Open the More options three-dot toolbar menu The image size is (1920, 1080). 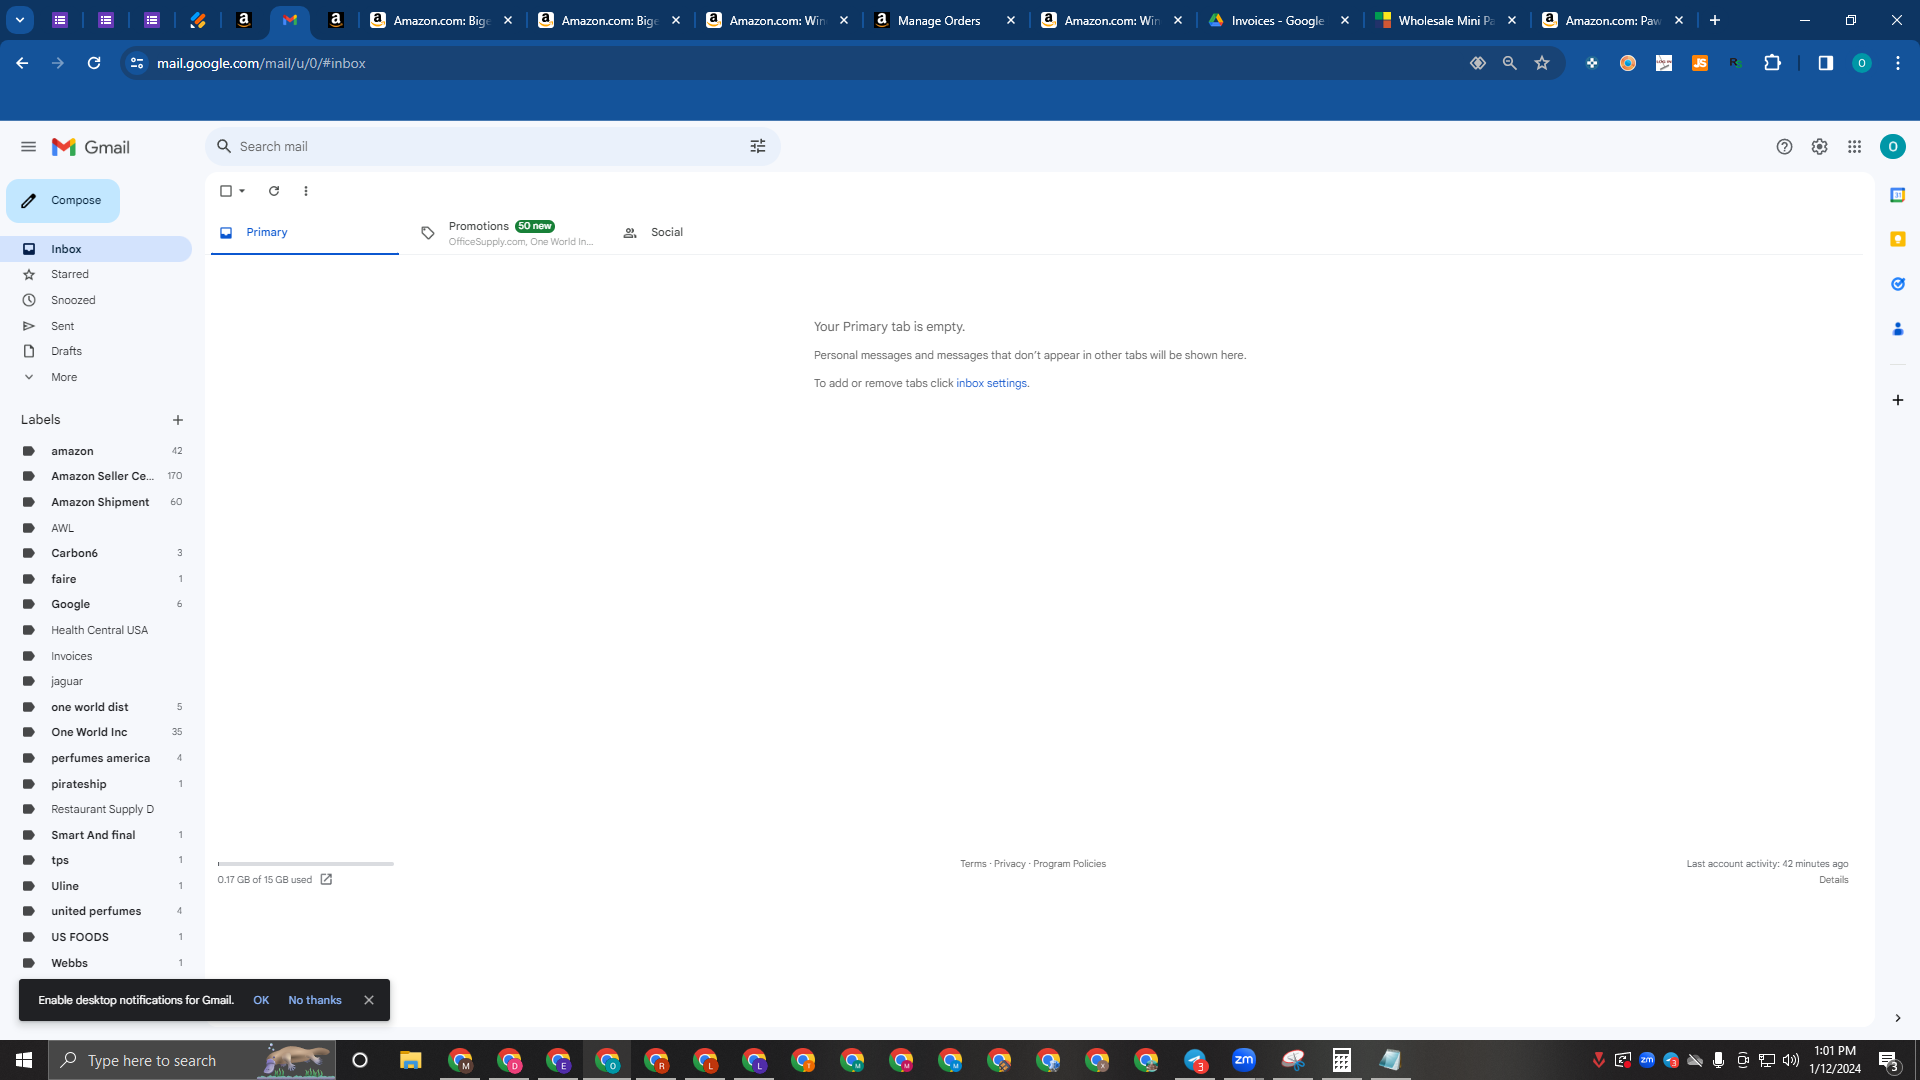tap(306, 191)
